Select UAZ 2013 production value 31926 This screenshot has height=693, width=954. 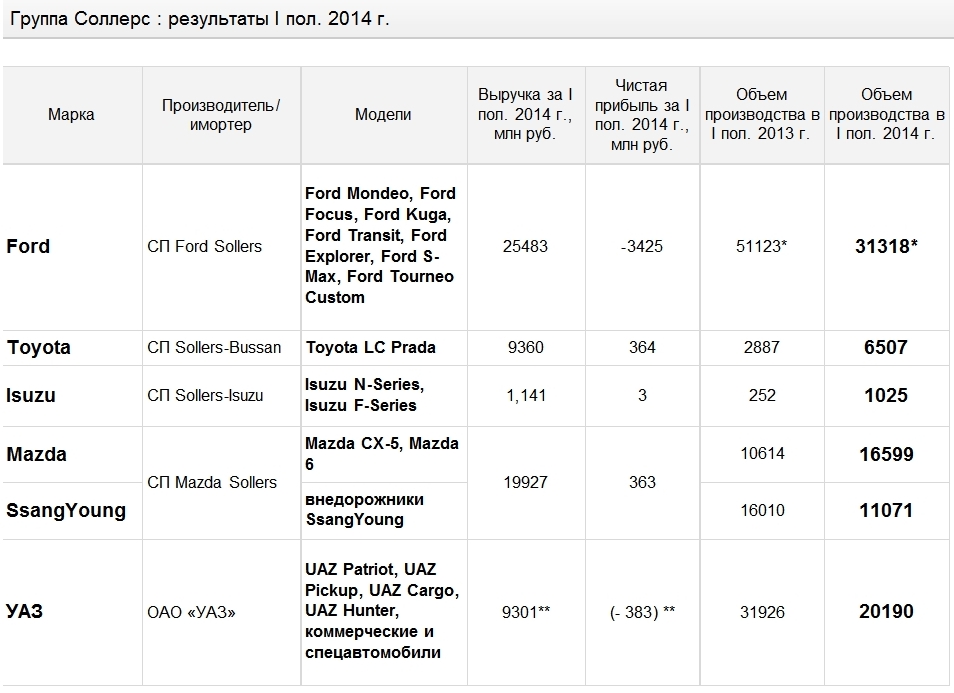coord(762,612)
